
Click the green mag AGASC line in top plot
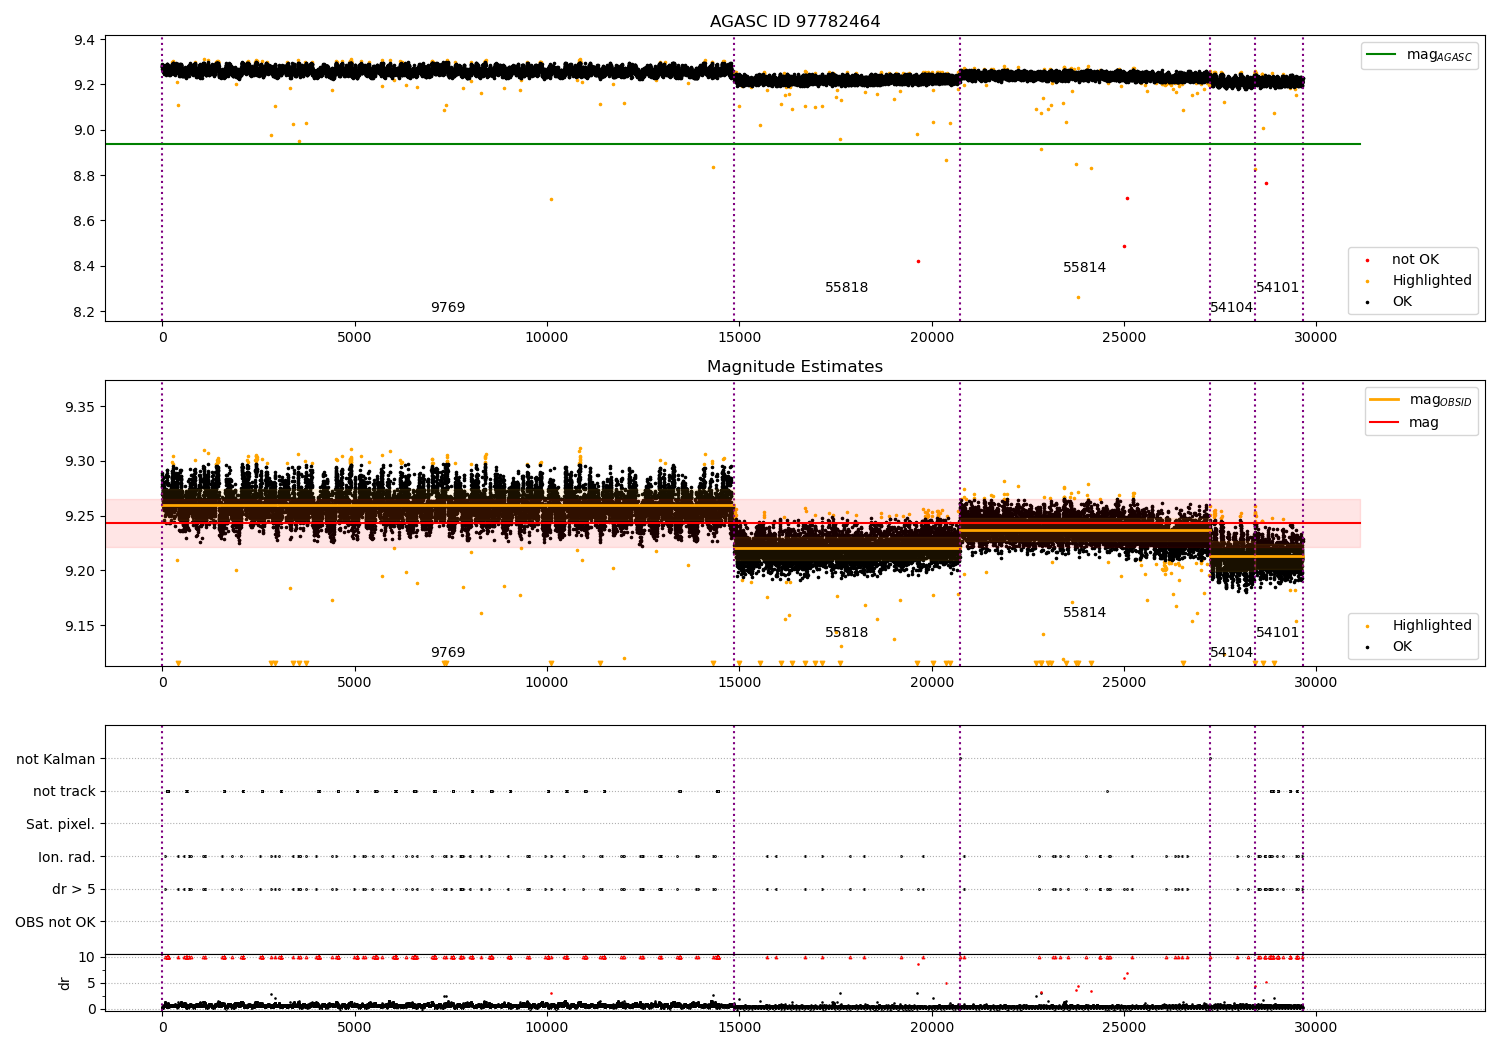click(x=733, y=144)
